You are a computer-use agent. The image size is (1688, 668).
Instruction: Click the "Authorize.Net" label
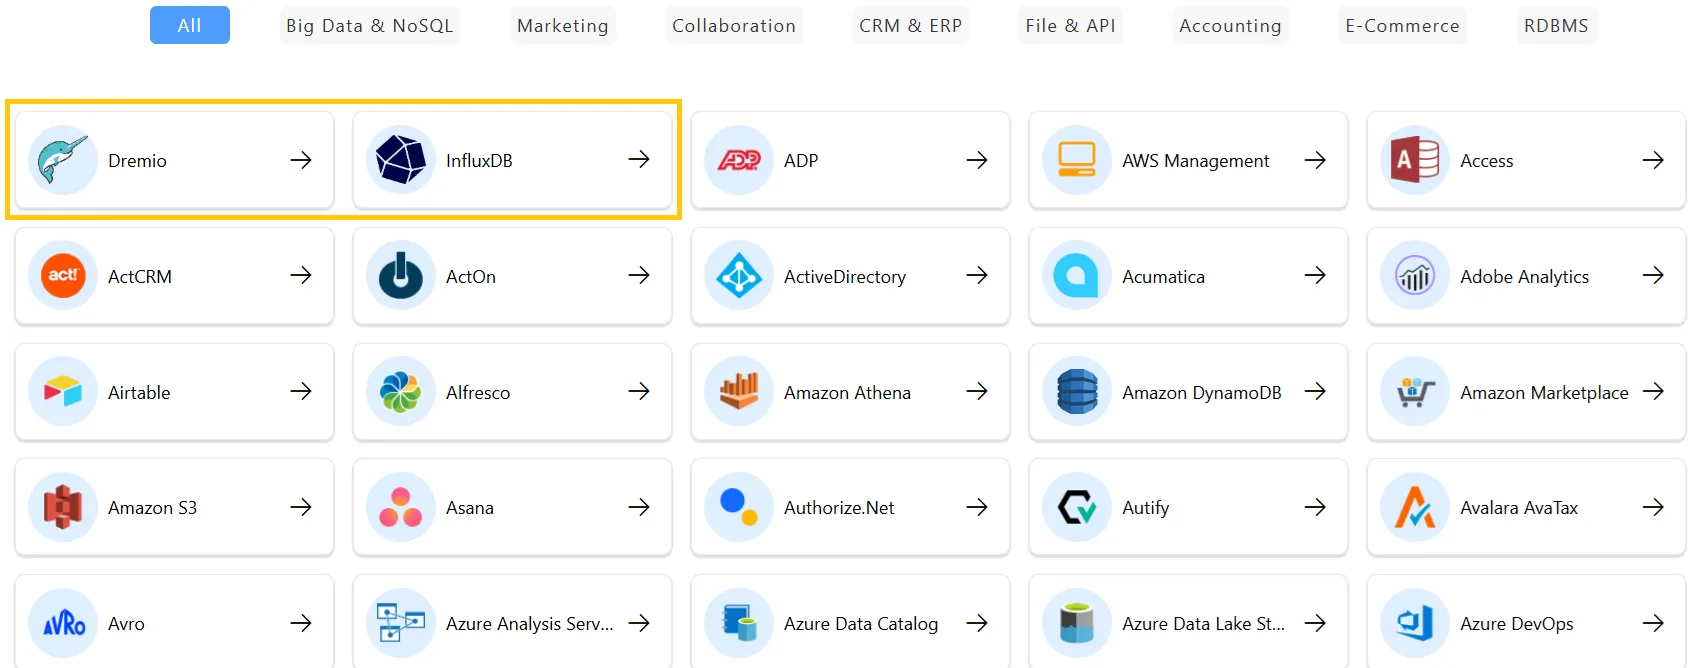[x=839, y=508]
